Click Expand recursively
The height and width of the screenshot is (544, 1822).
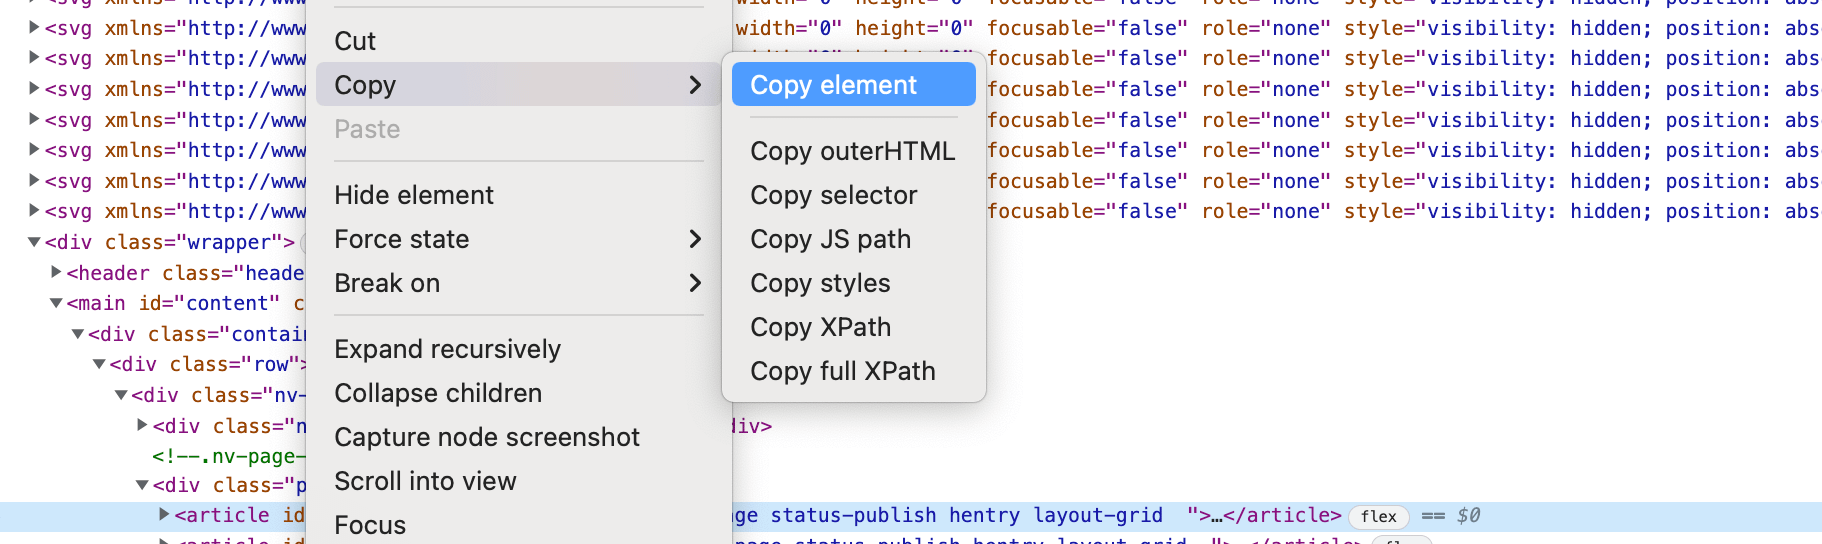[x=447, y=349]
